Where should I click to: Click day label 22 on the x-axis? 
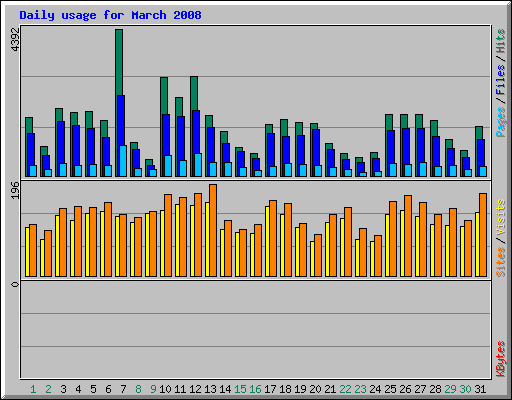[x=345, y=389]
